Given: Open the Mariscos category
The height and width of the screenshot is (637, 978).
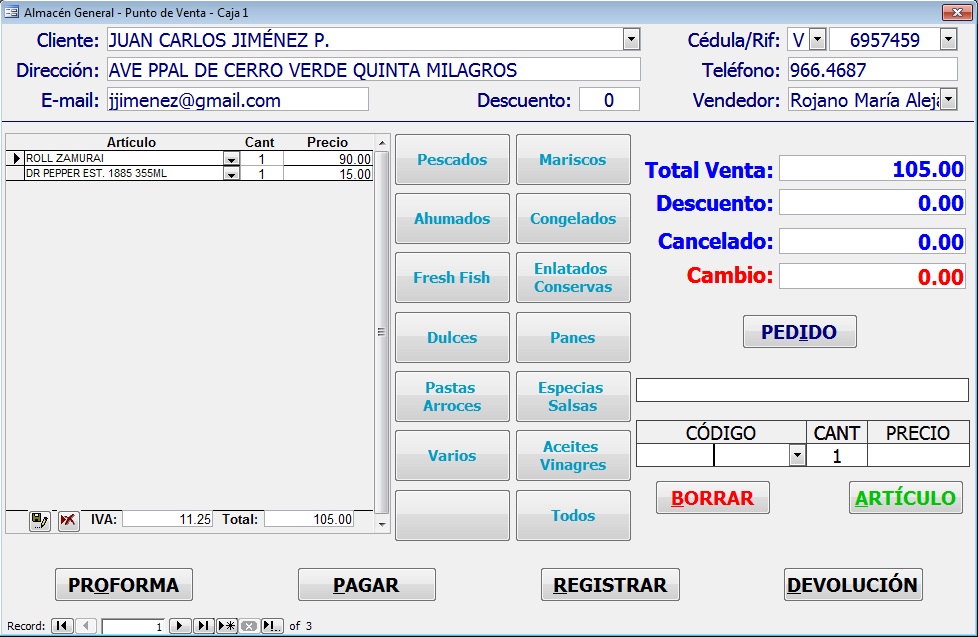Looking at the screenshot, I should (573, 160).
